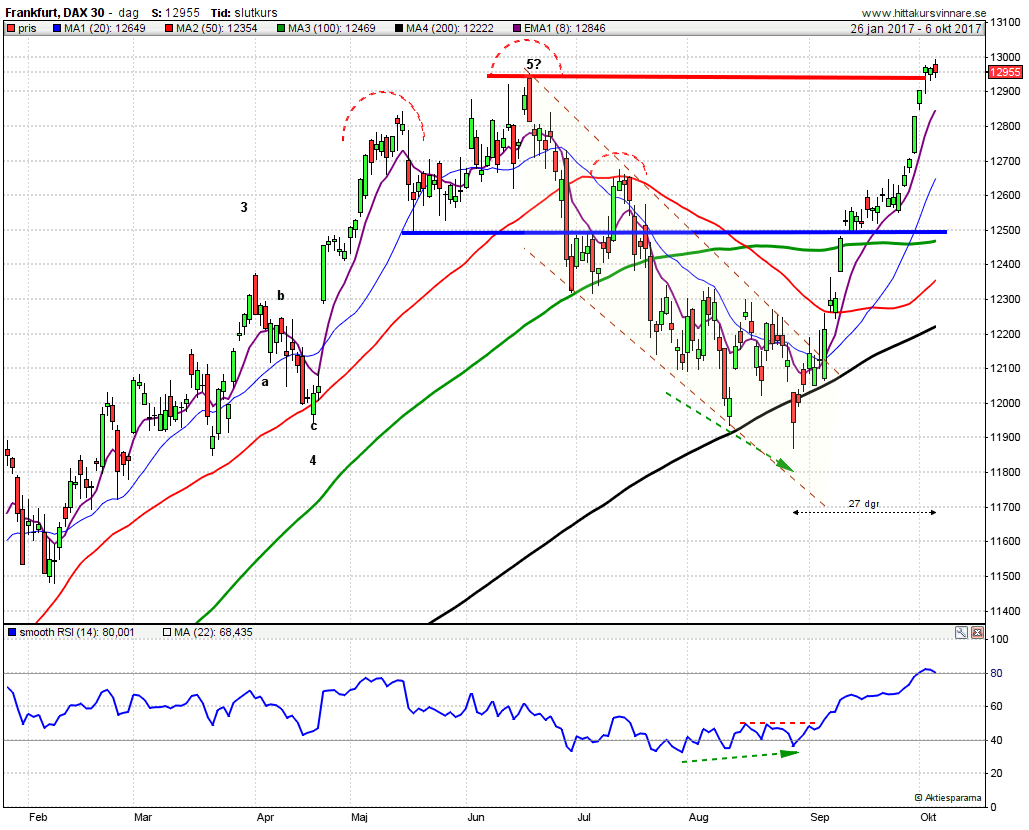
Task: Click the 'Aug' month axis label
Action: coord(699,817)
